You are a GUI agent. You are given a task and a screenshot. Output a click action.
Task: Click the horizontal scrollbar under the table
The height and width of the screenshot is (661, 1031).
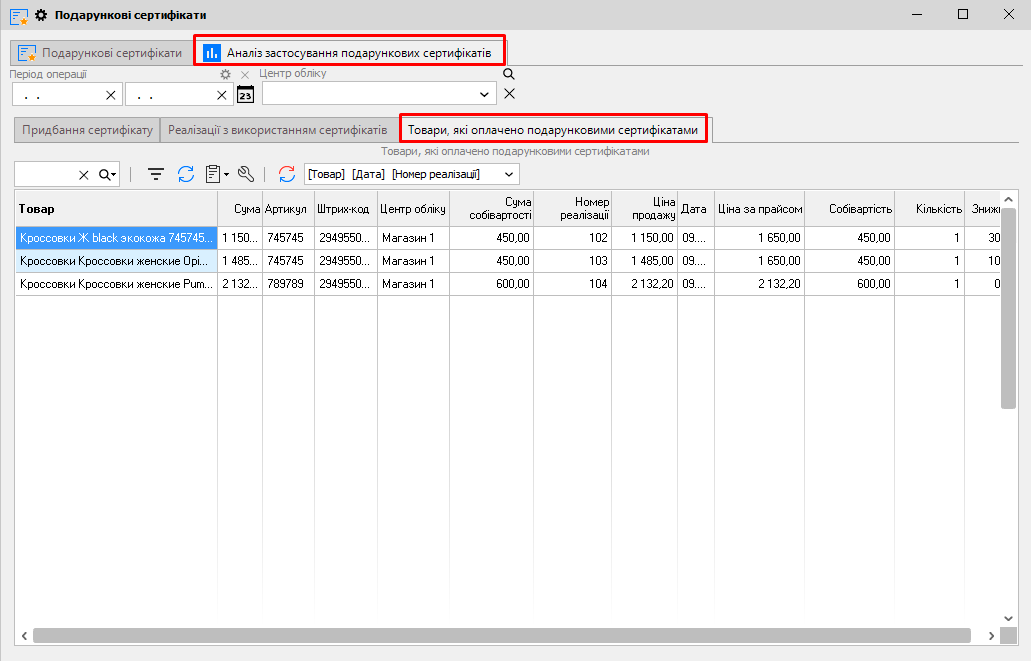[x=500, y=635]
